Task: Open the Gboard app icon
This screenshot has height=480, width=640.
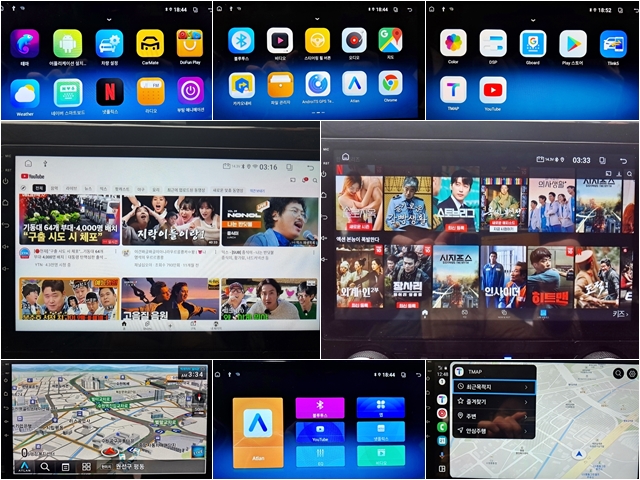Action: point(533,43)
